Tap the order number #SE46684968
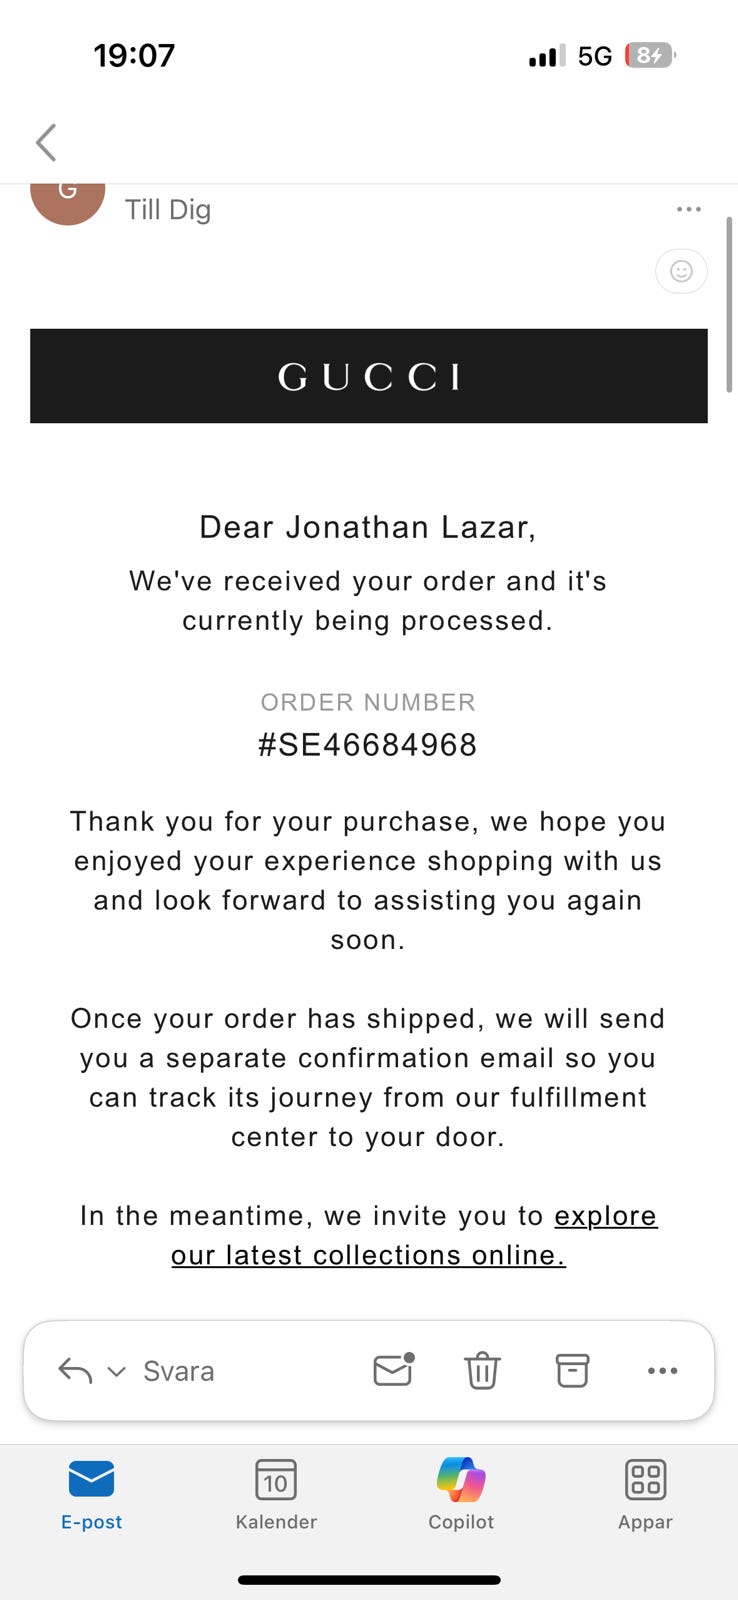 point(368,745)
